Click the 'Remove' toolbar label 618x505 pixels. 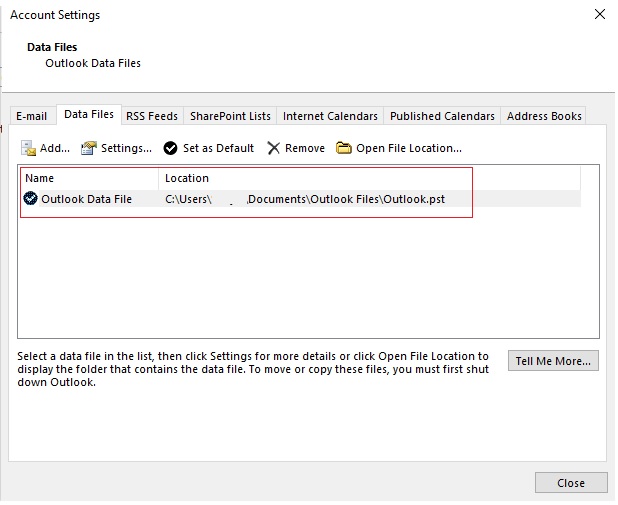305,148
